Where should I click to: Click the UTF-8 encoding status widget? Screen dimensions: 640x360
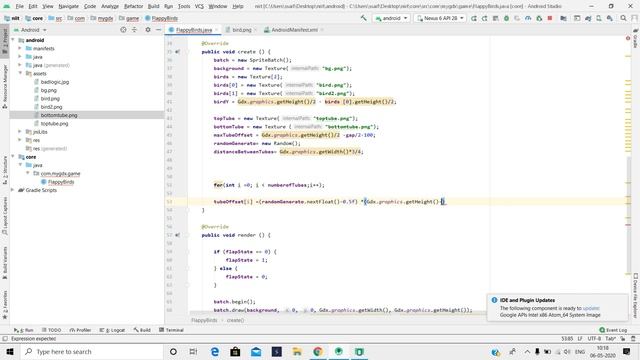coord(594,339)
